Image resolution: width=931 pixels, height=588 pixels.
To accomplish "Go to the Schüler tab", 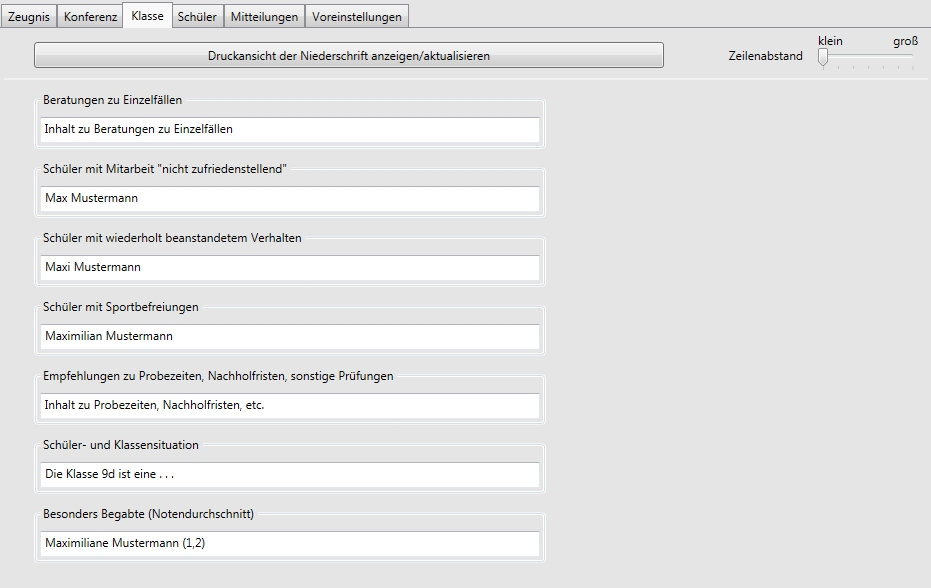I will coord(196,17).
